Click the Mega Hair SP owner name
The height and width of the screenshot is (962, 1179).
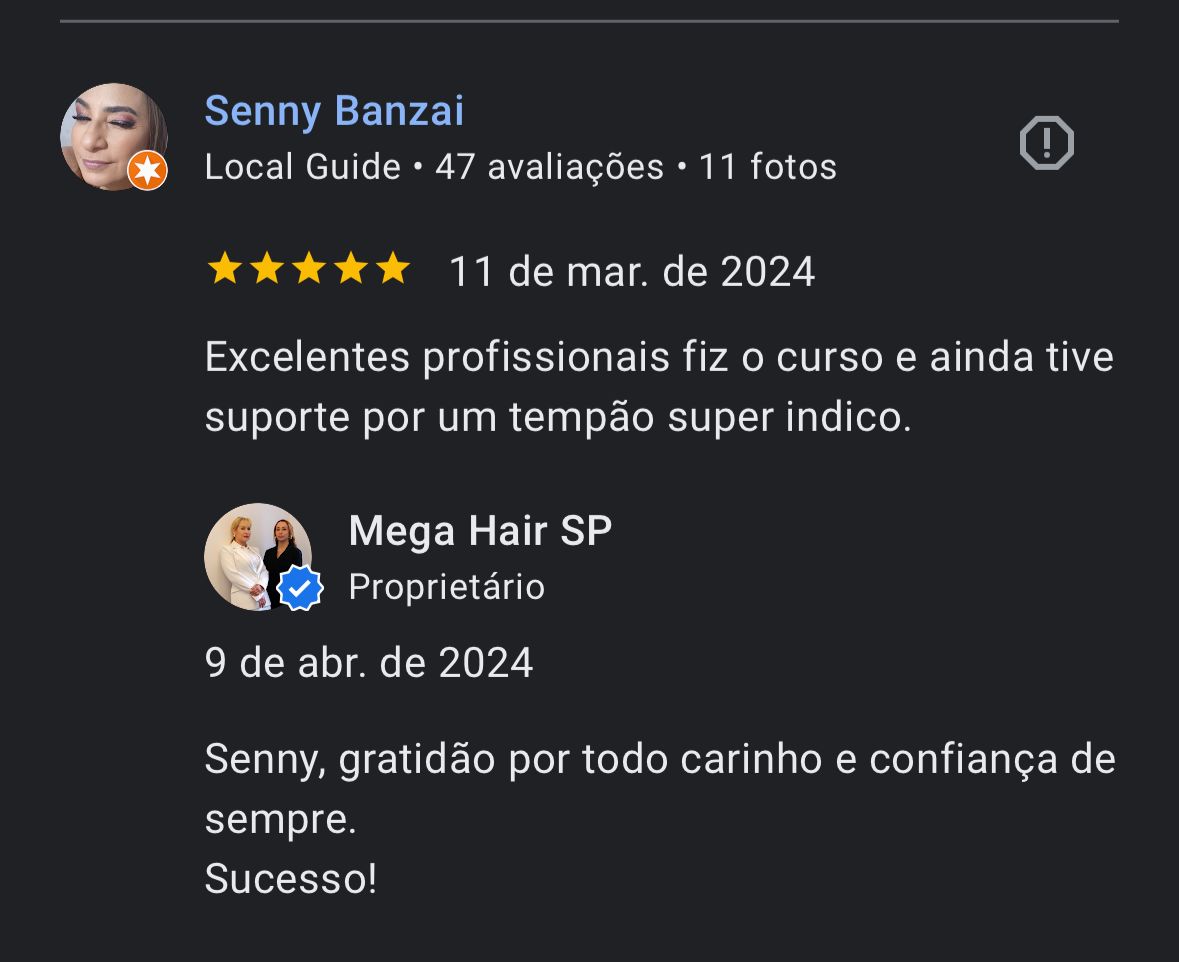pyautogui.click(x=480, y=531)
